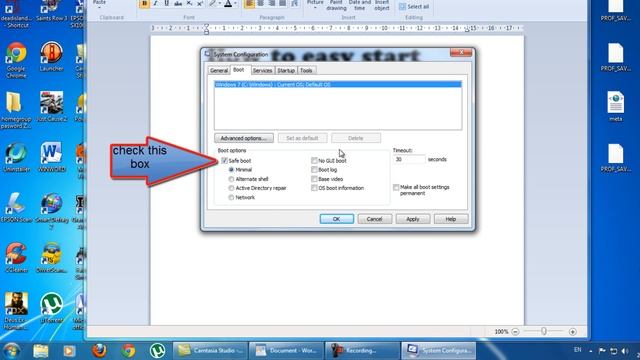The width and height of the screenshot is (640, 360).
Task: Click the Timeout seconds input field
Action: 409,159
